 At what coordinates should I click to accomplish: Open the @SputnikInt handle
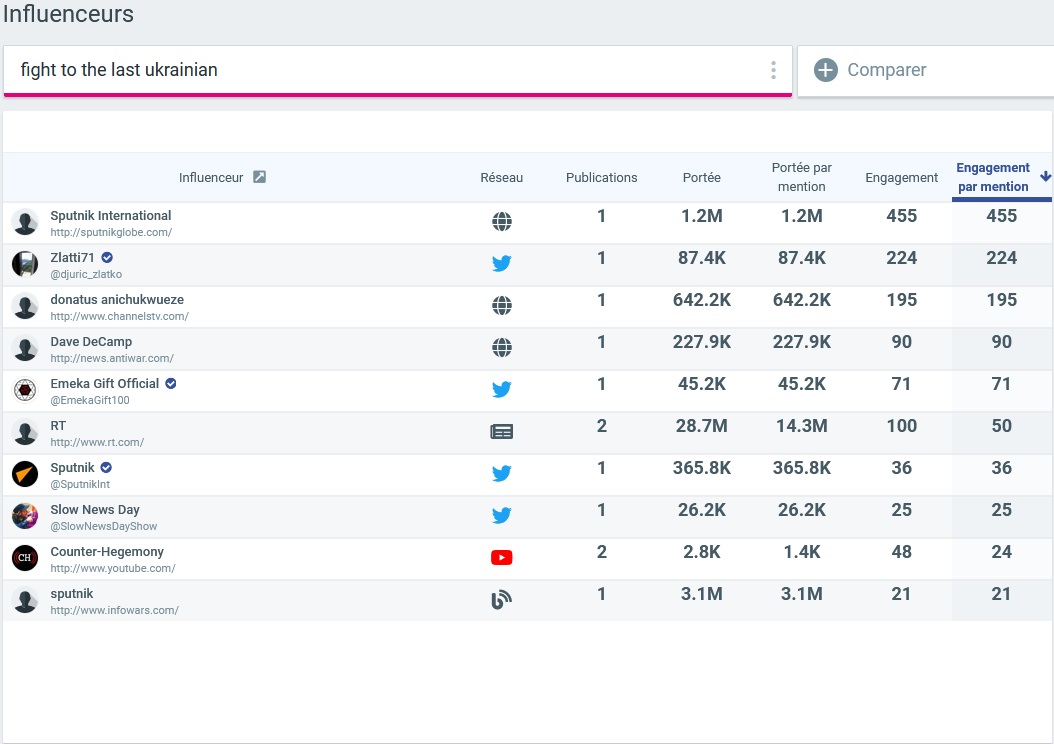click(x=80, y=485)
